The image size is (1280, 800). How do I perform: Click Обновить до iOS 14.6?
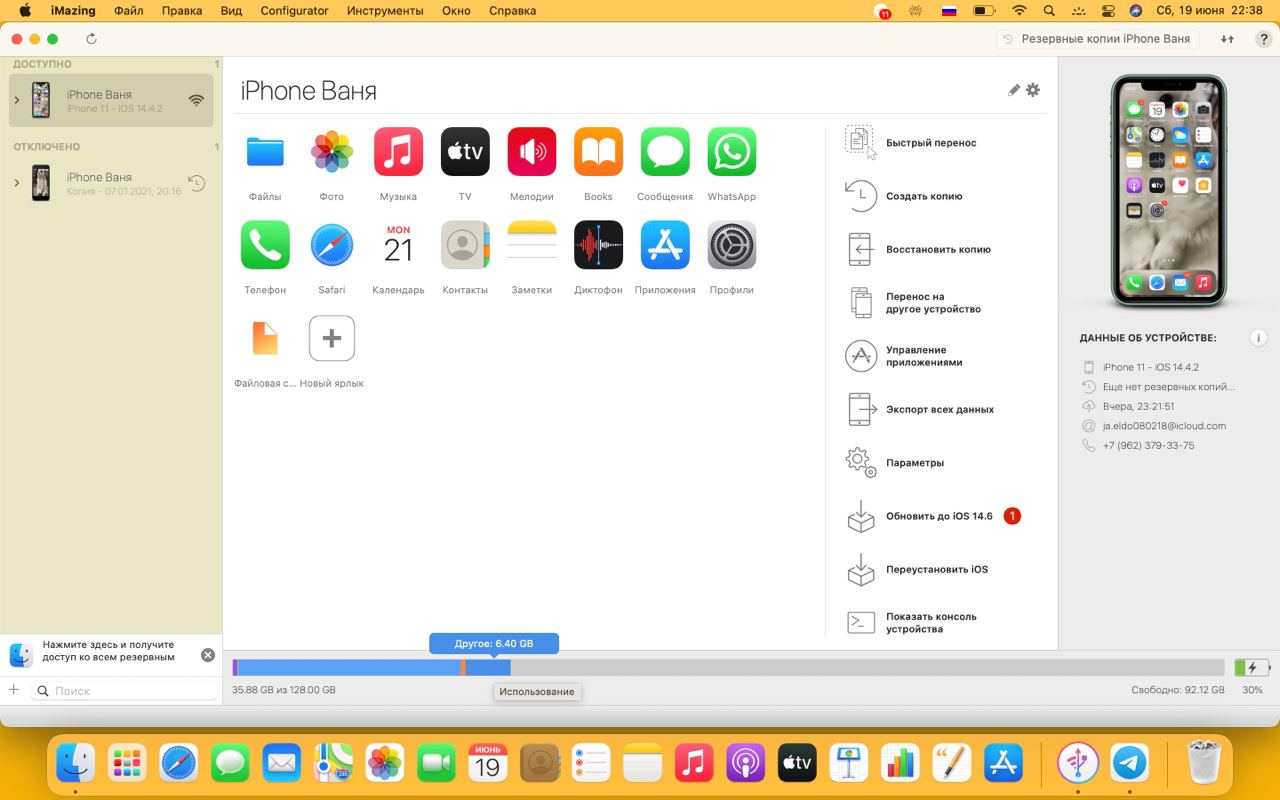click(939, 516)
